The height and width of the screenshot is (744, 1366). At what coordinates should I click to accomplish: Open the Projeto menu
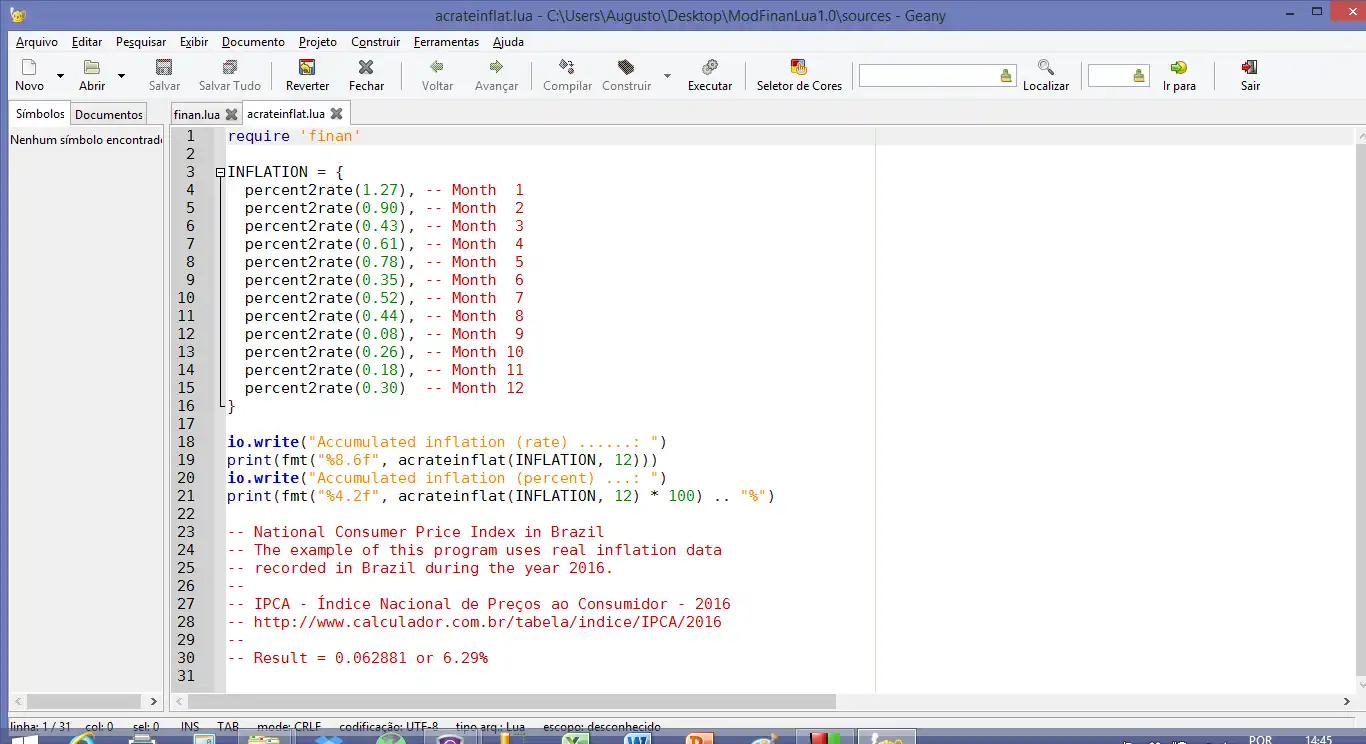318,42
